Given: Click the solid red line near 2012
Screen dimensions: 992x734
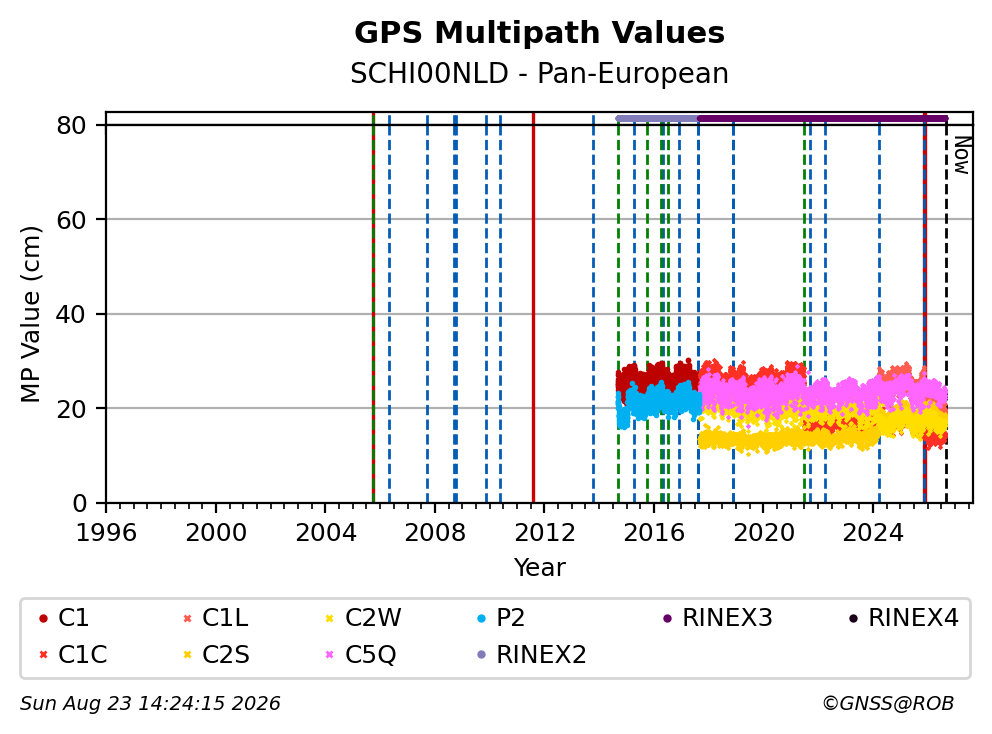Looking at the screenshot, I should click(x=533, y=308).
